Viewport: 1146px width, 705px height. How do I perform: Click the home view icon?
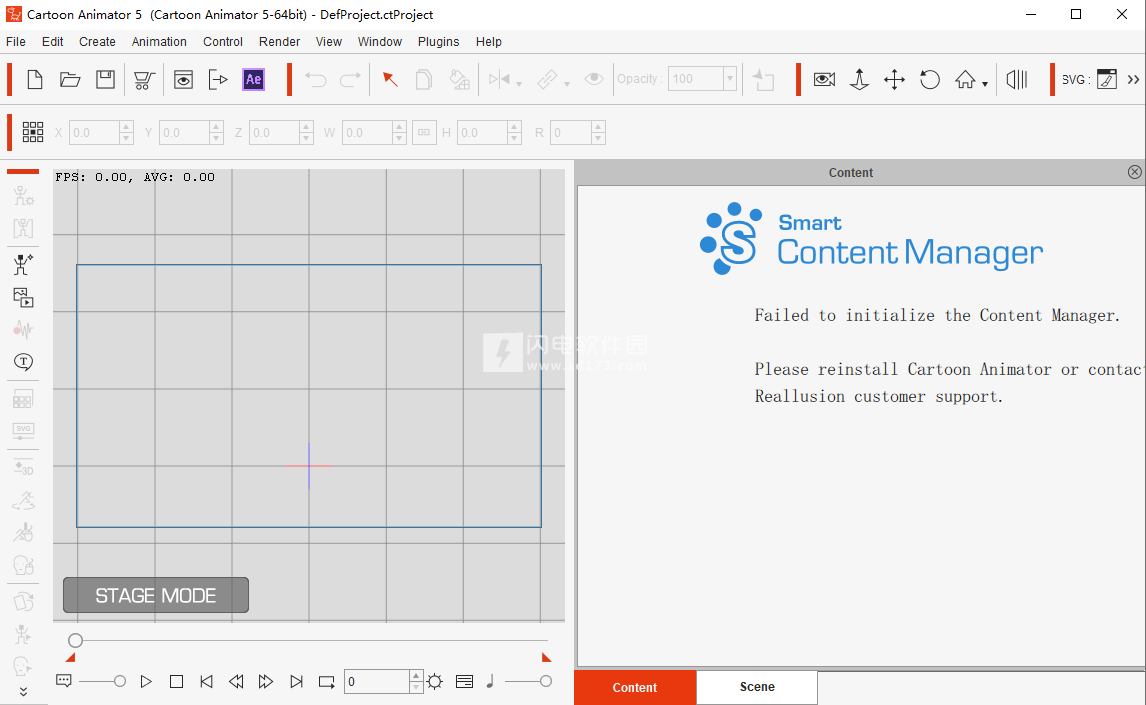(x=965, y=79)
